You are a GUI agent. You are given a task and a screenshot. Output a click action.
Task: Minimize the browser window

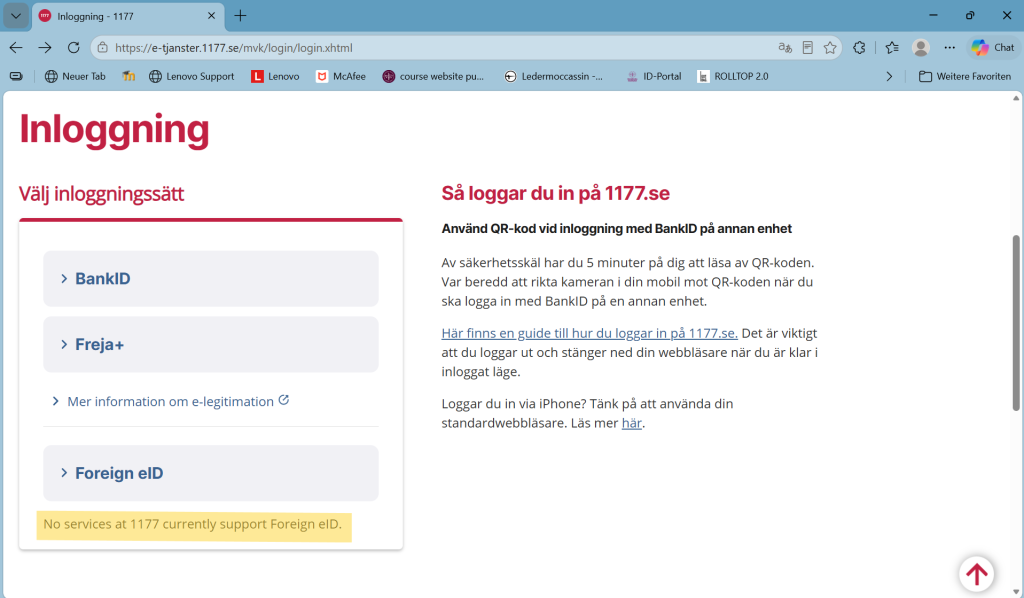[933, 15]
